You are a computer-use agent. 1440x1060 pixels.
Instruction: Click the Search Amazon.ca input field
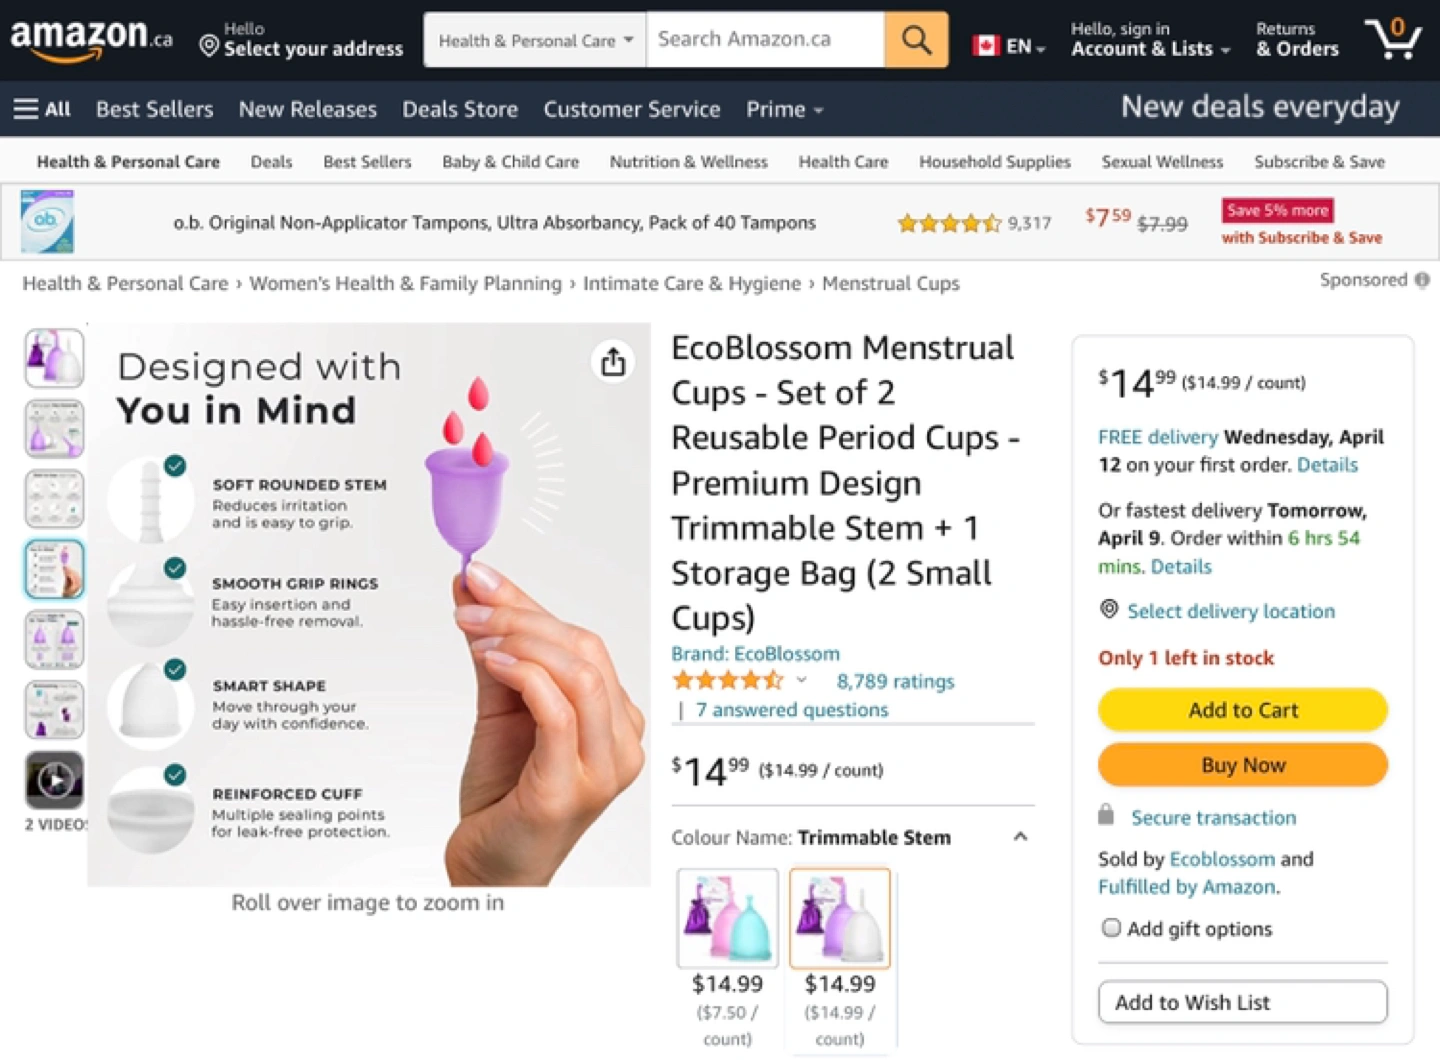click(765, 40)
